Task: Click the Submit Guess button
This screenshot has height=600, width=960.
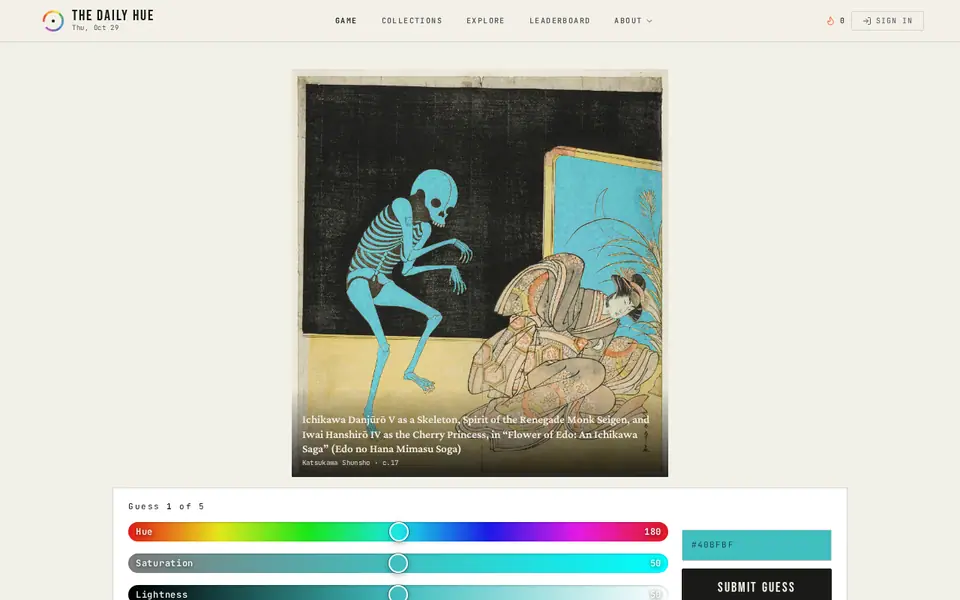Action: (757, 585)
